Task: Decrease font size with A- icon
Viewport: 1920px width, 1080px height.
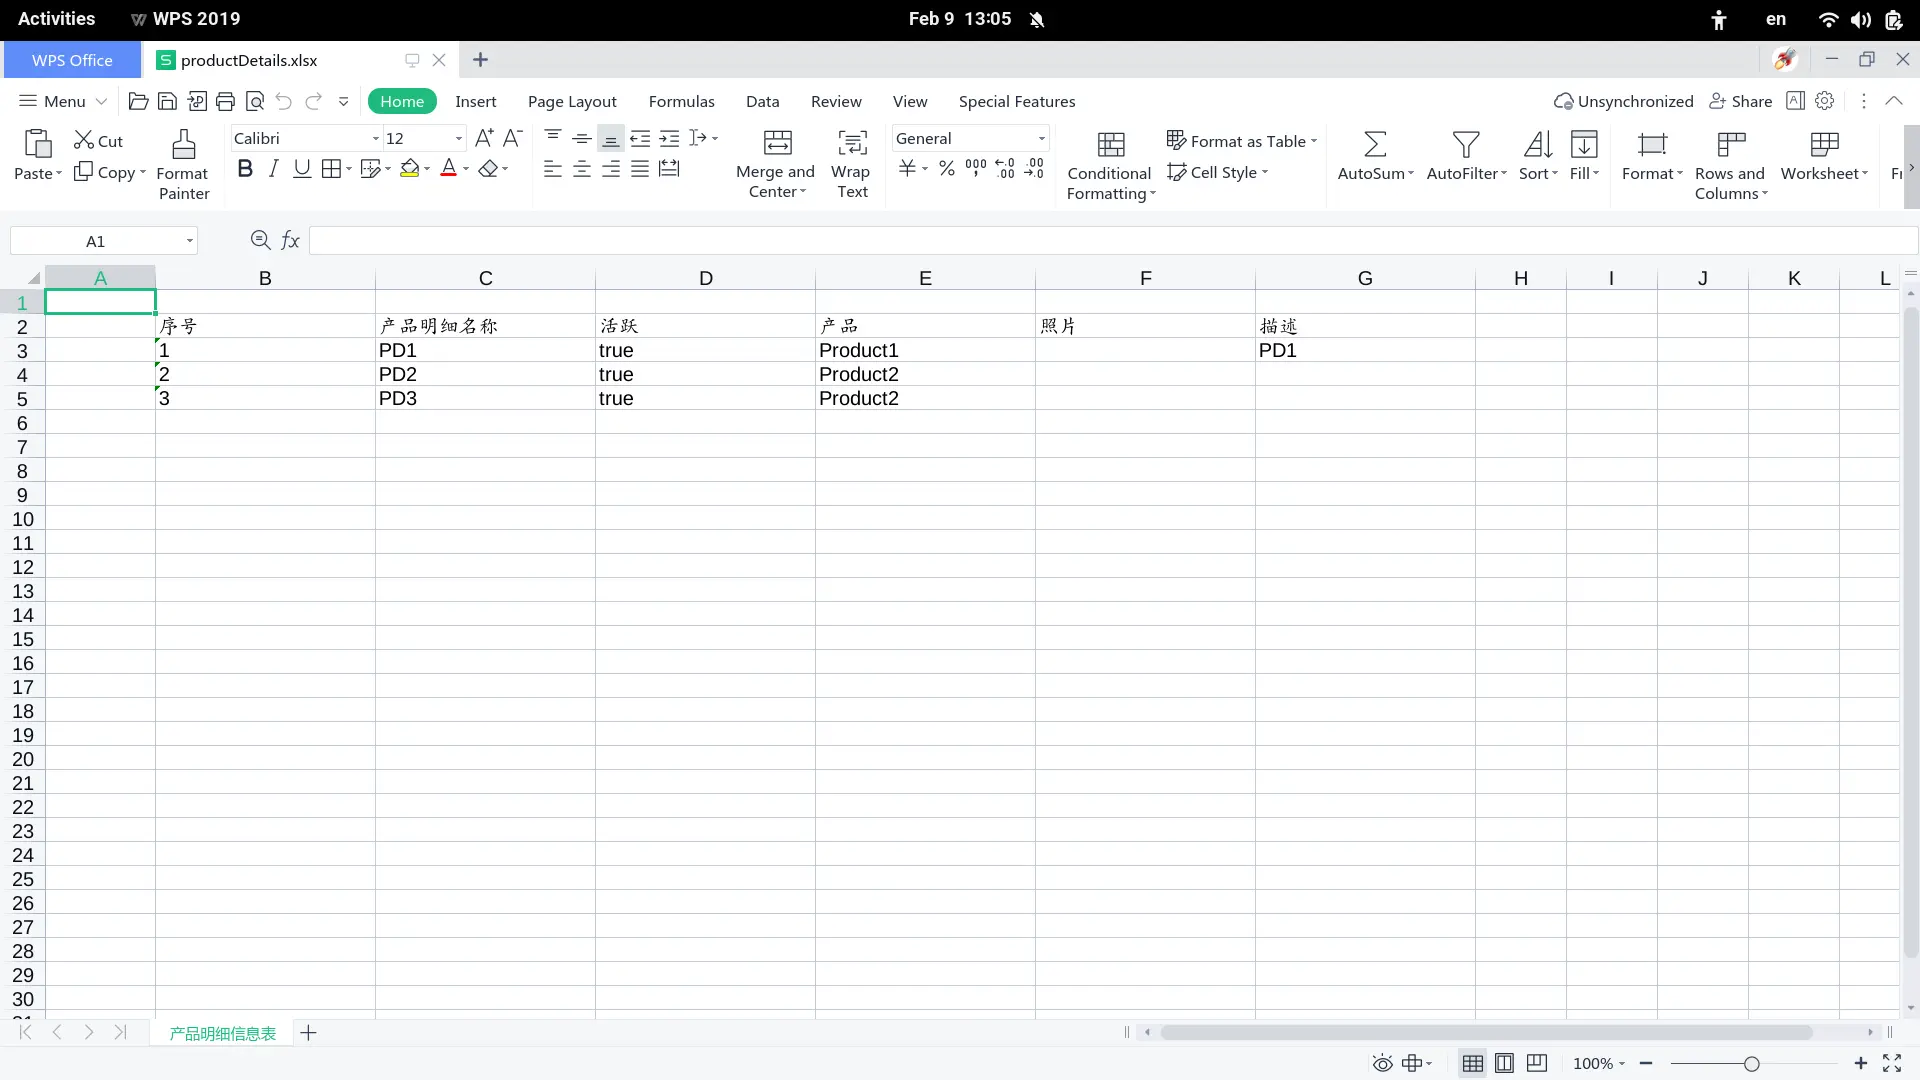Action: point(513,138)
